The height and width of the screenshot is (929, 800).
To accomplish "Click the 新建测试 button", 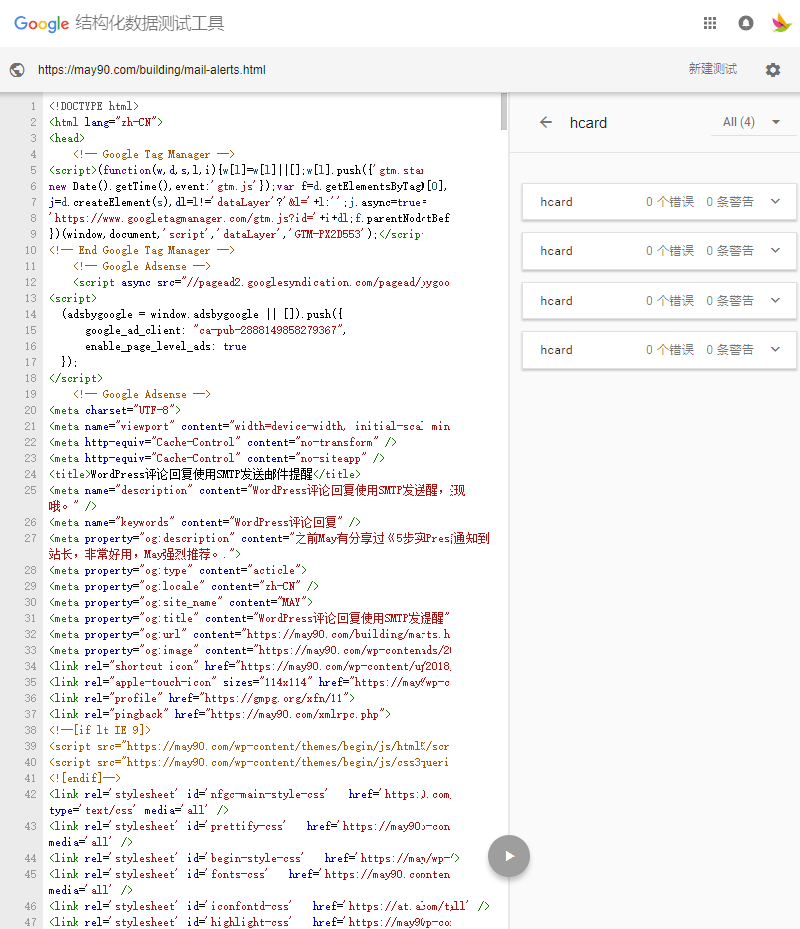I will [712, 69].
